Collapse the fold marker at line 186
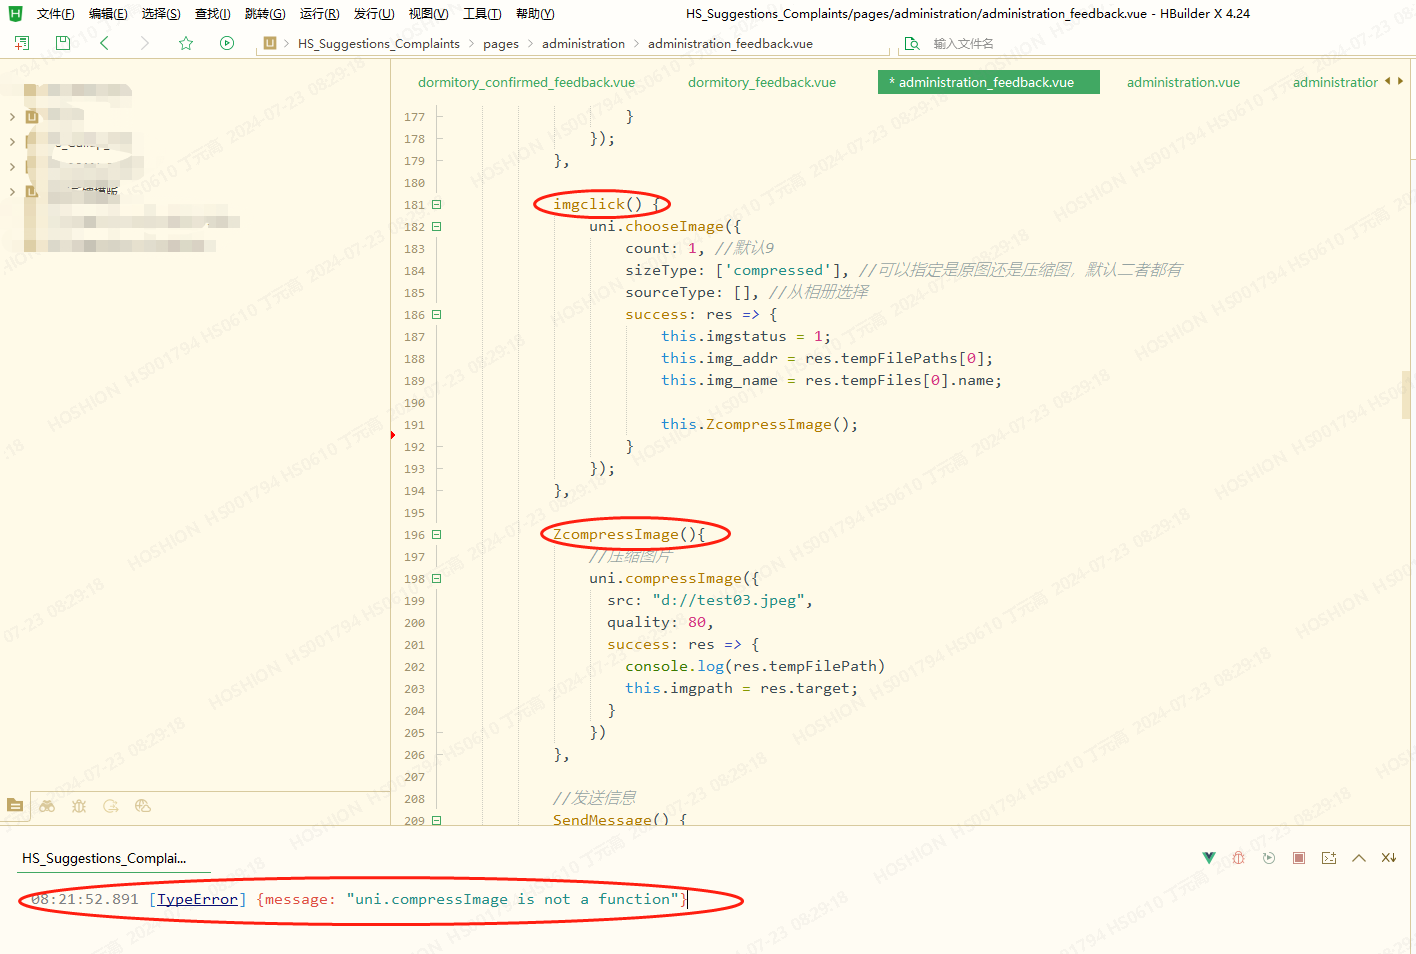1416x954 pixels. pos(437,315)
